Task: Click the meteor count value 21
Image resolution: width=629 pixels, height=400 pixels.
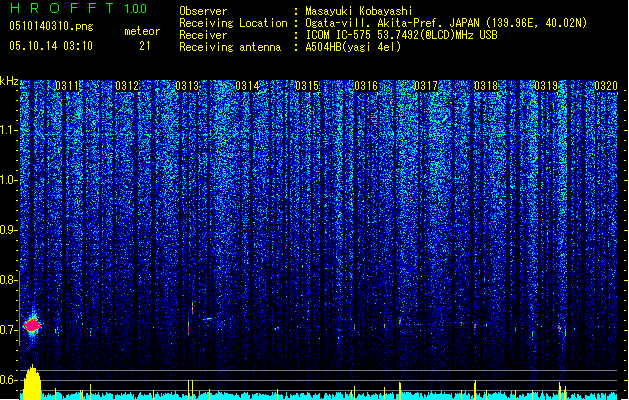Action: [x=145, y=46]
